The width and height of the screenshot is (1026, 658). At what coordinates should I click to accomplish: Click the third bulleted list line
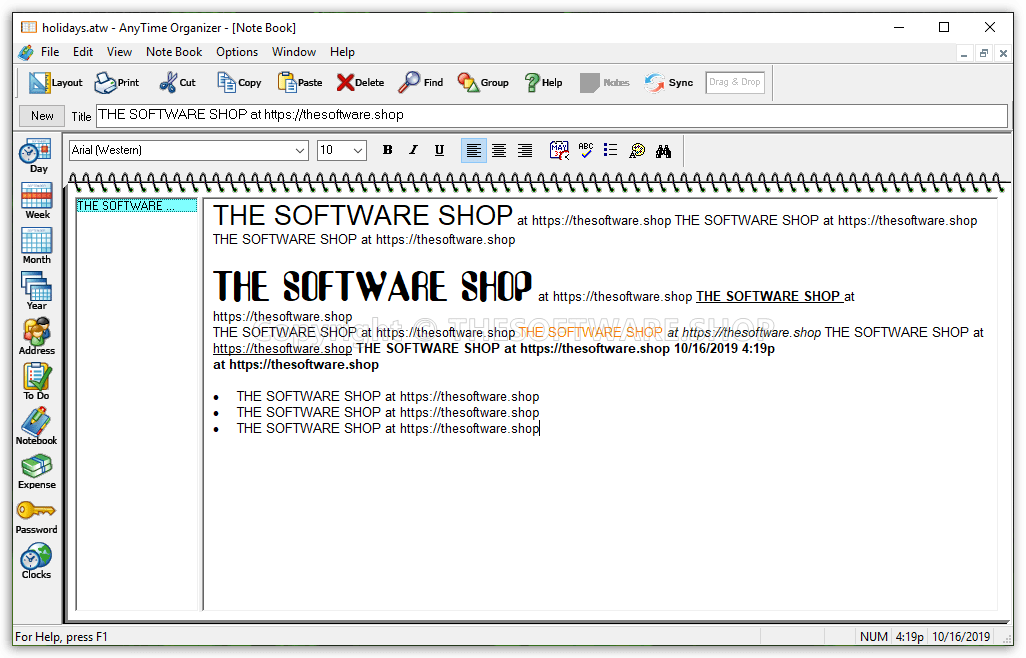387,428
